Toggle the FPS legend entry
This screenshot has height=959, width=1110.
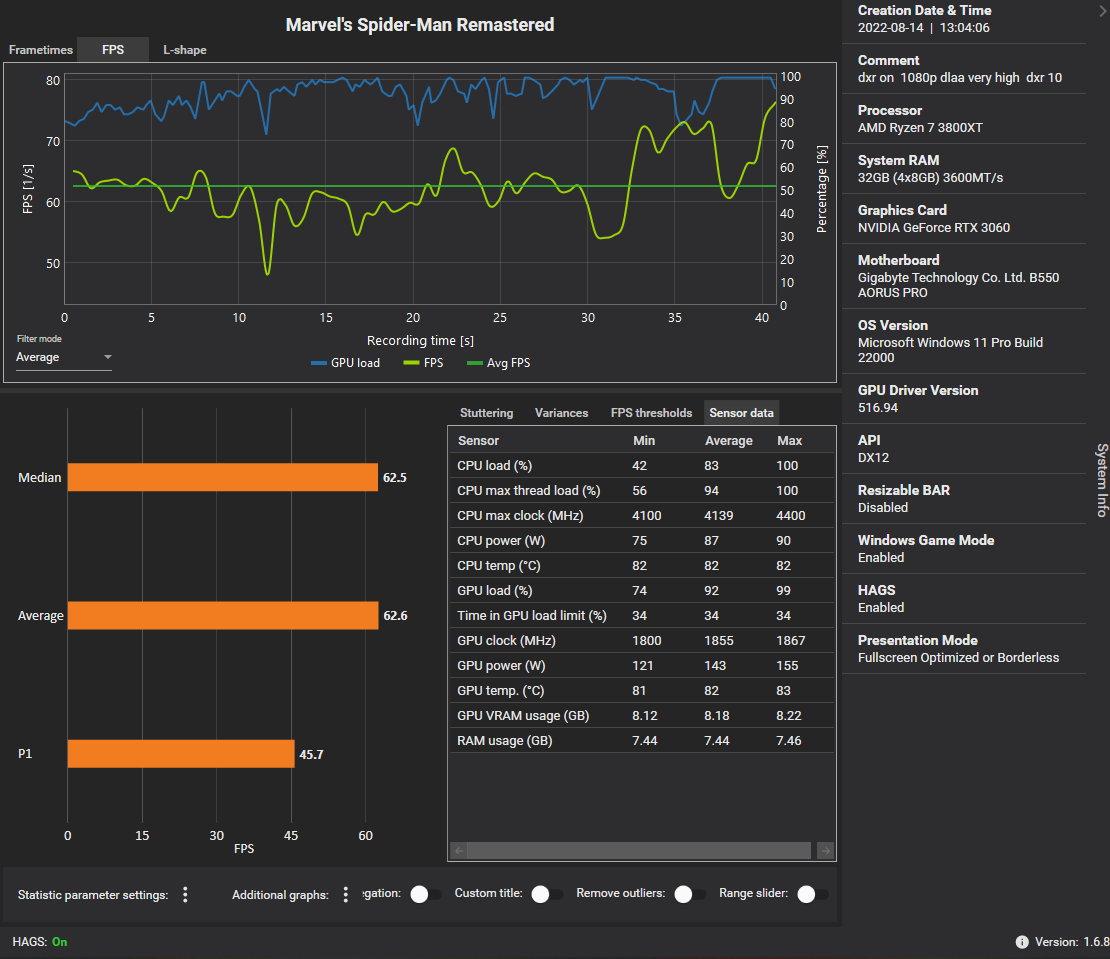[x=423, y=363]
